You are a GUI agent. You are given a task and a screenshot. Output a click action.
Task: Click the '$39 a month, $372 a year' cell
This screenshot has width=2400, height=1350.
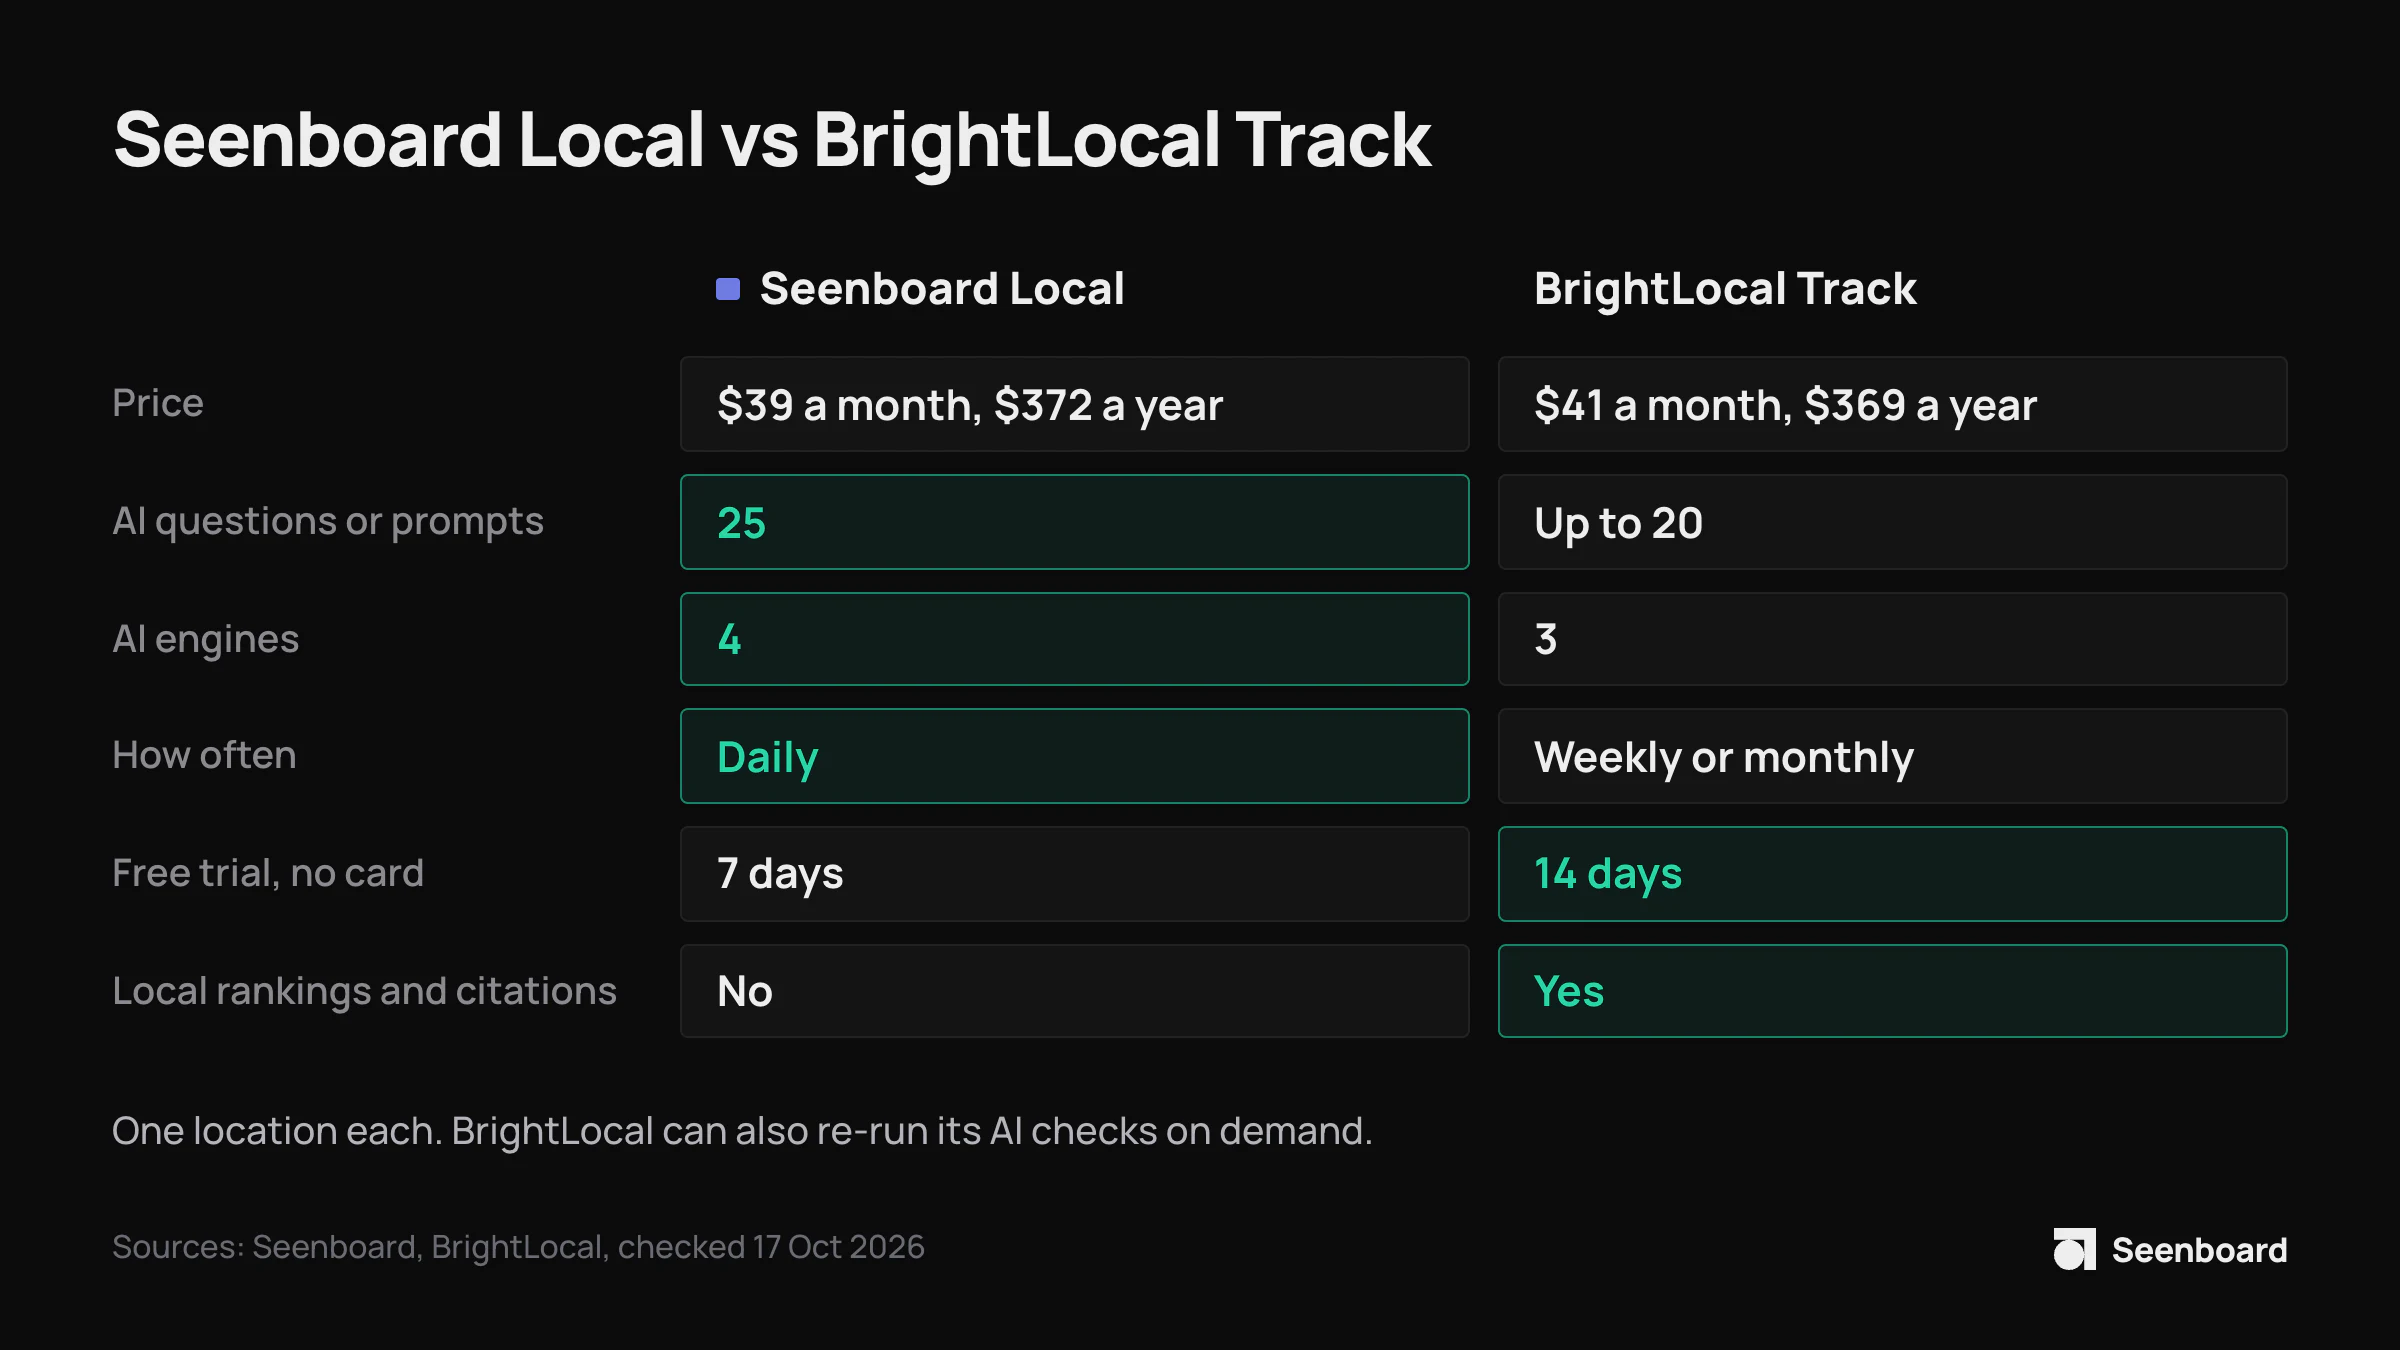1075,404
